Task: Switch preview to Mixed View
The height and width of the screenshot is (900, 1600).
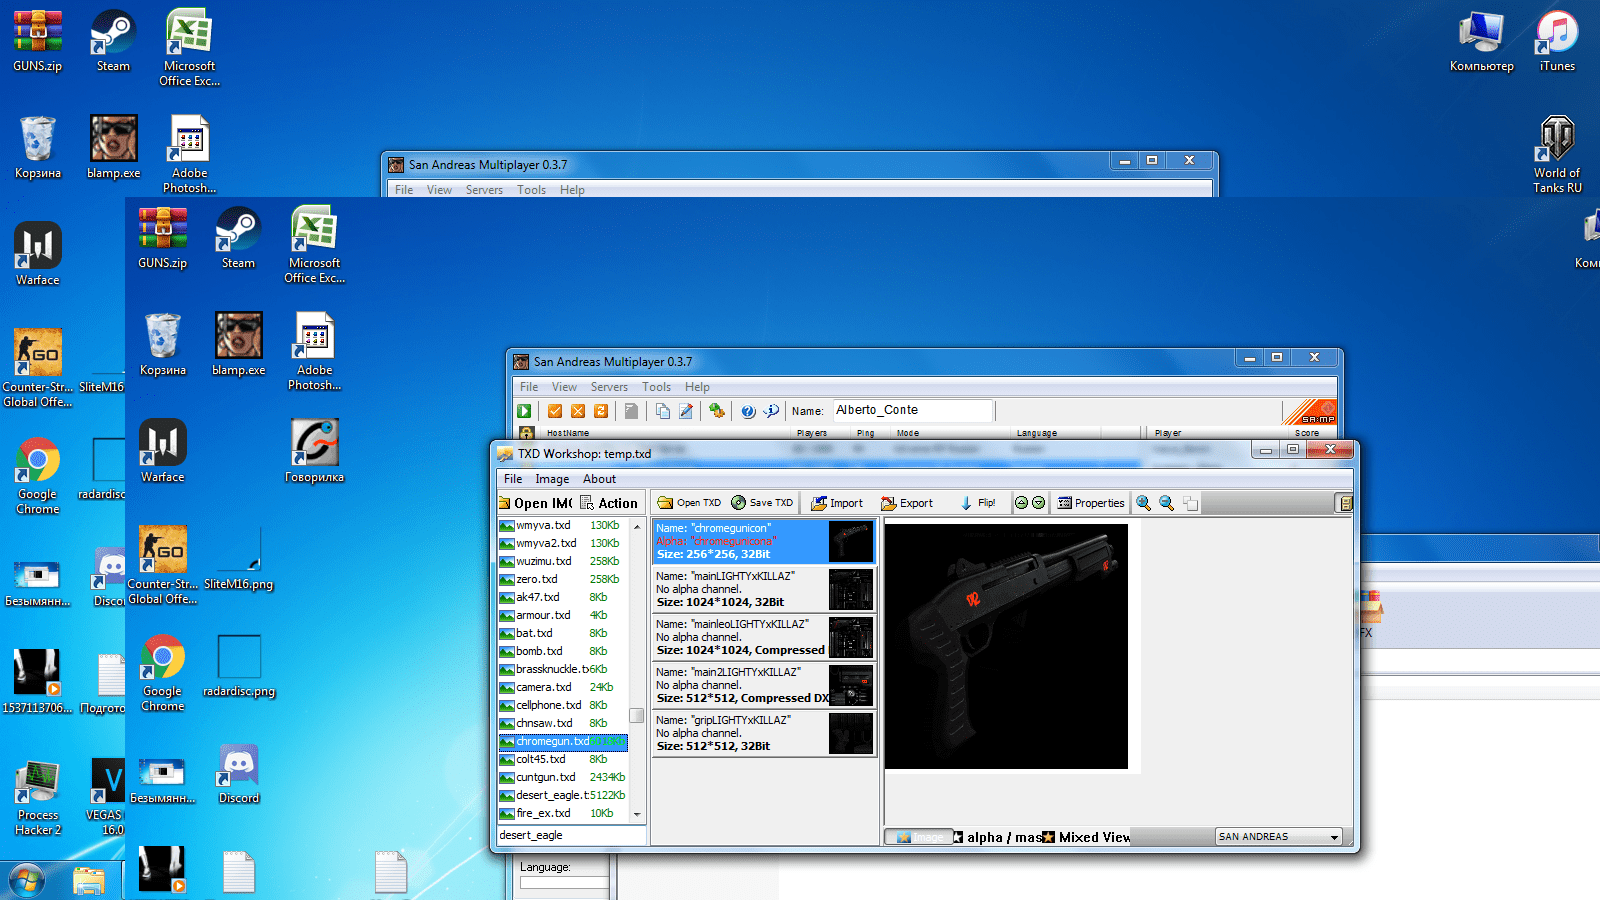Action: coord(1086,837)
